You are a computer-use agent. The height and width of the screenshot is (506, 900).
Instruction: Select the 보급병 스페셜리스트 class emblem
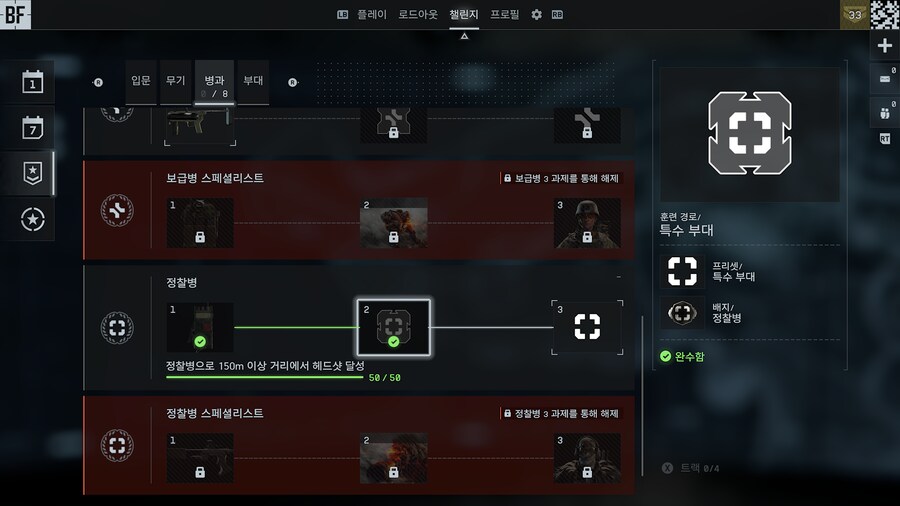click(x=117, y=211)
